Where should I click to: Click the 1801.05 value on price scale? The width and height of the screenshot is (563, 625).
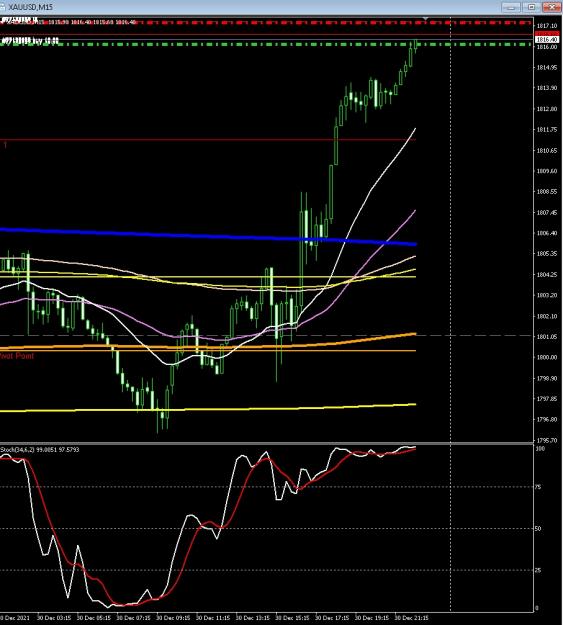point(547,337)
